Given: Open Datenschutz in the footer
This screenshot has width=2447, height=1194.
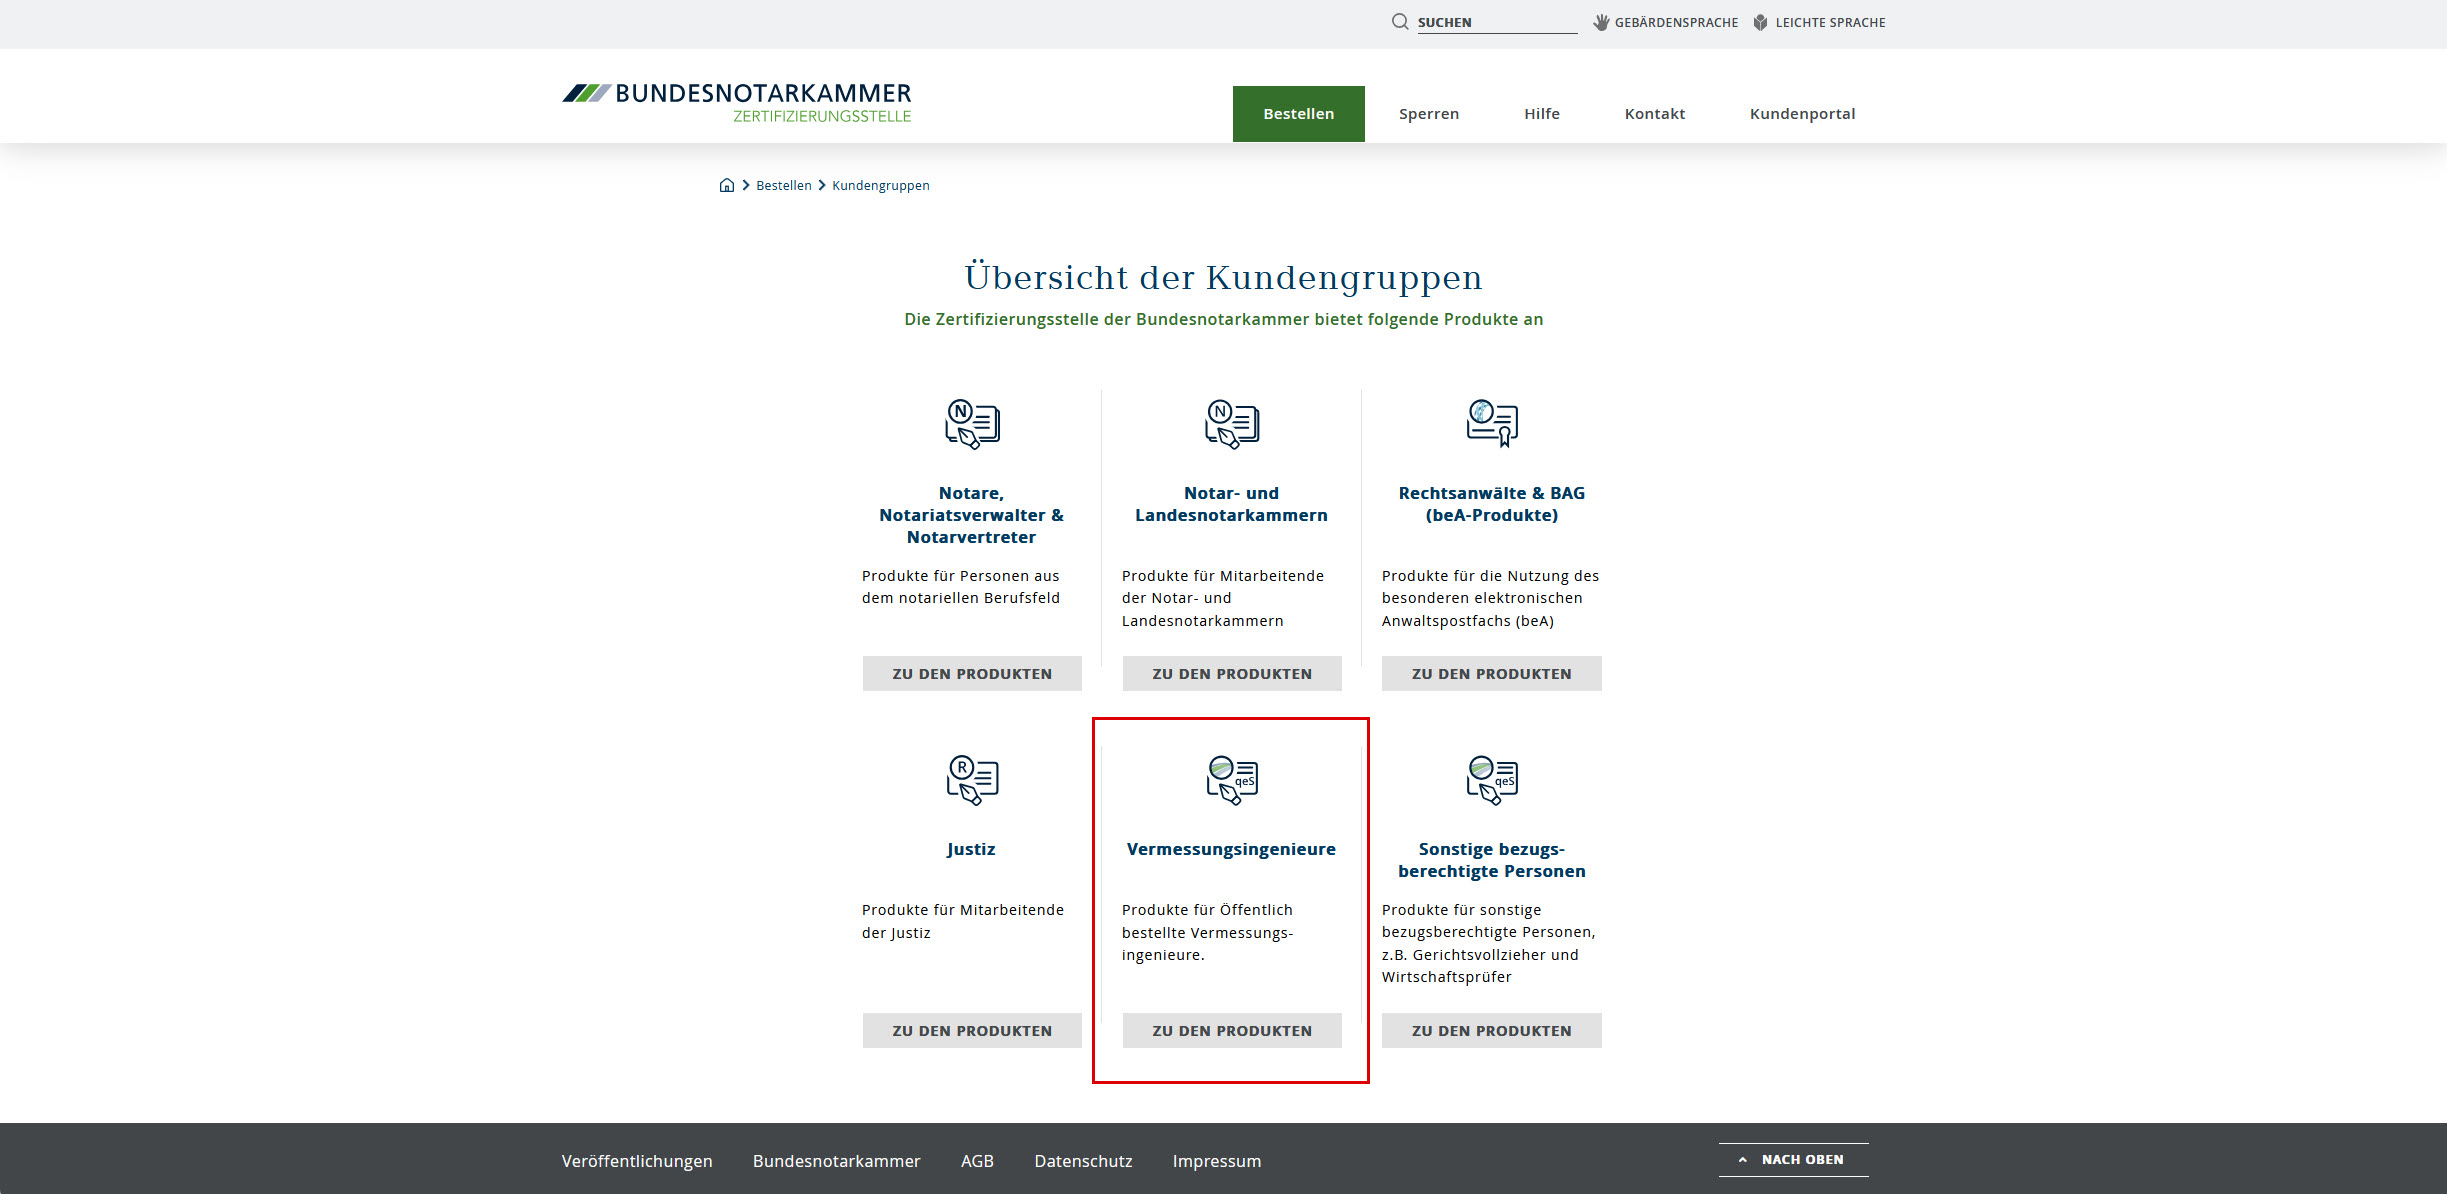Looking at the screenshot, I should pos(1083,1161).
